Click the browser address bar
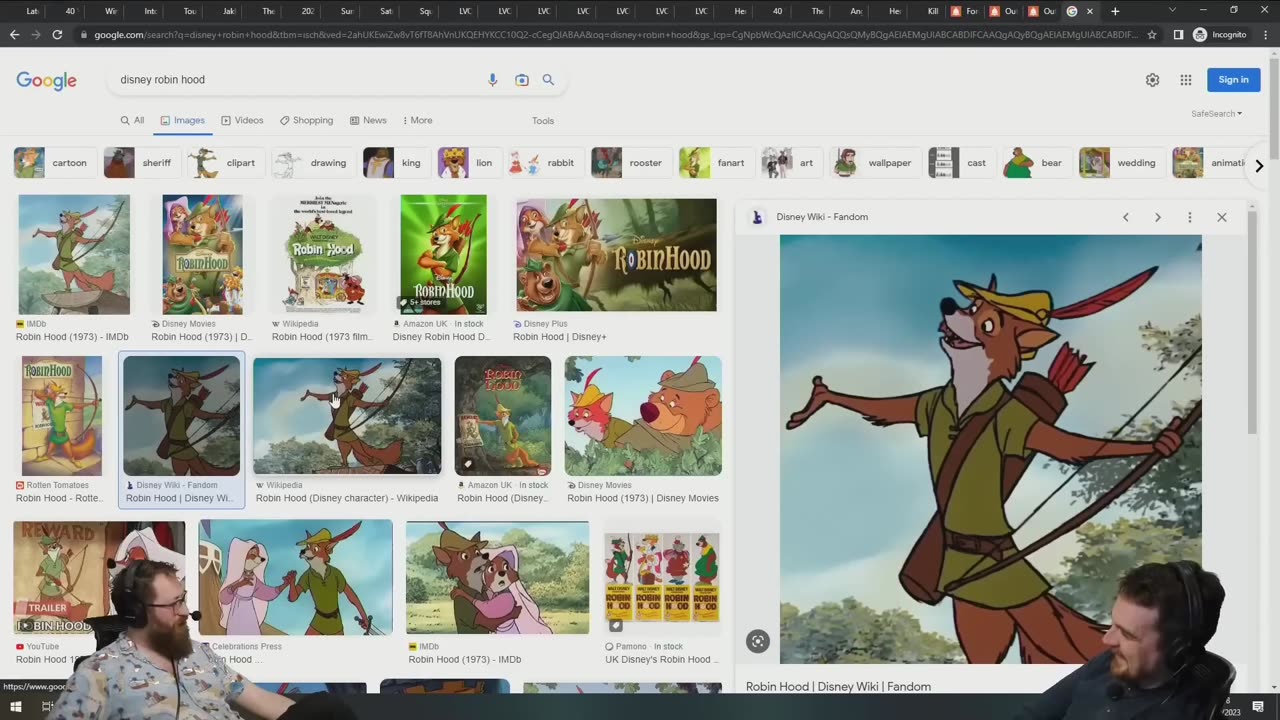 click(x=608, y=34)
